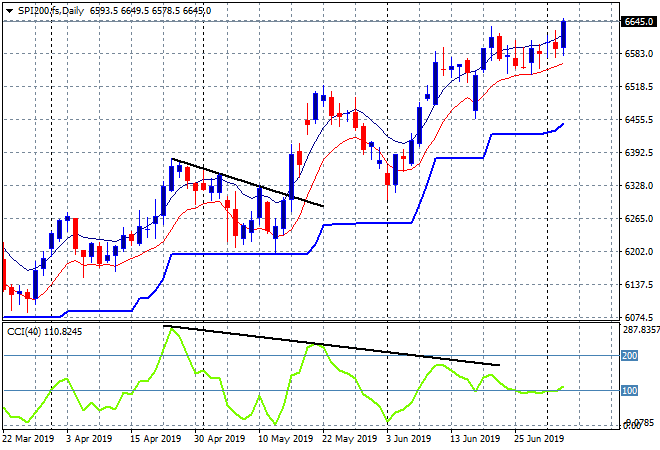Click the 6392.5 price axis label
Viewport: 660px width, 450px height.
(x=639, y=152)
